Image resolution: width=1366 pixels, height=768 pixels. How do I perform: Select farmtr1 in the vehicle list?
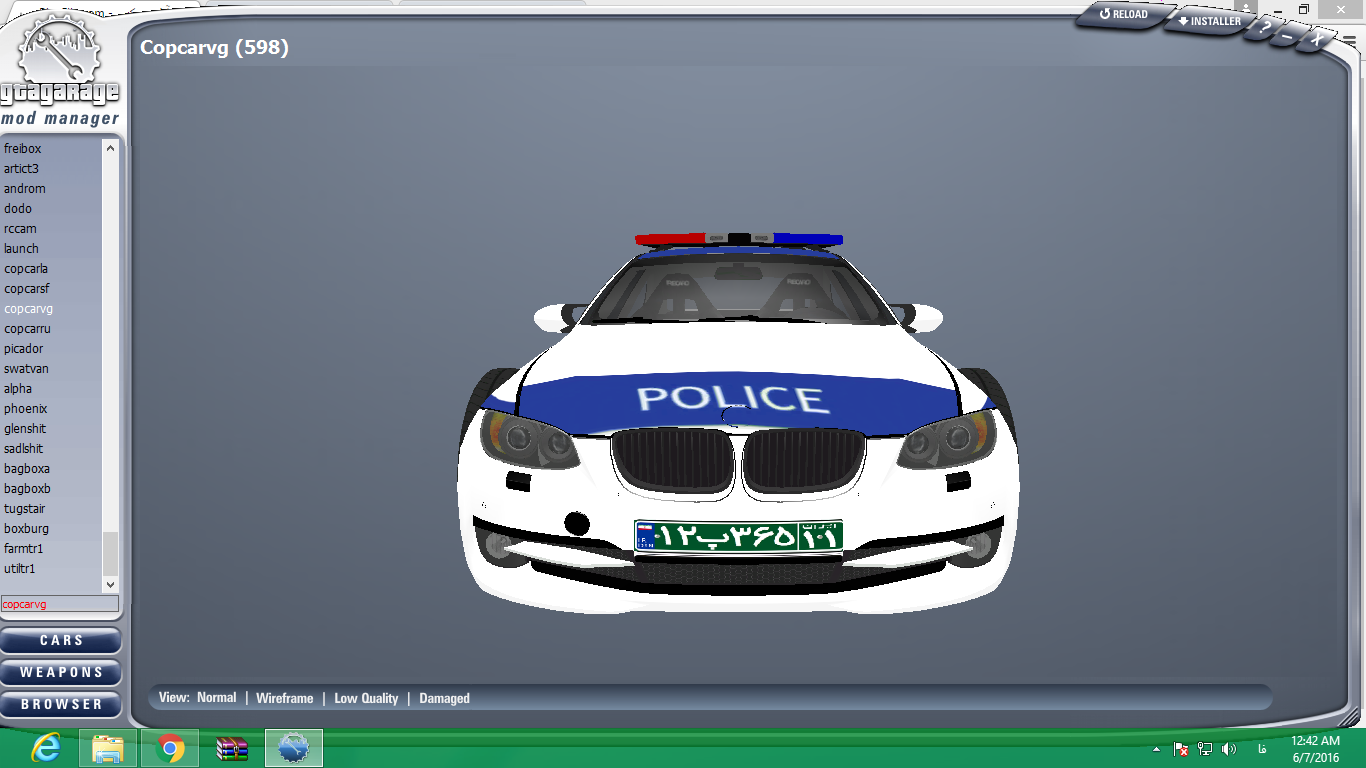click(51, 549)
